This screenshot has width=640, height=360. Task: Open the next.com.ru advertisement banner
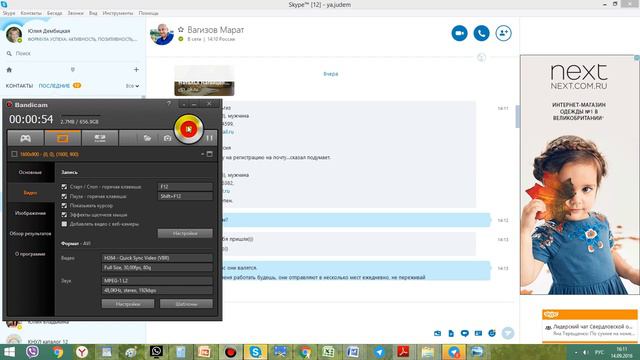[x=579, y=175]
